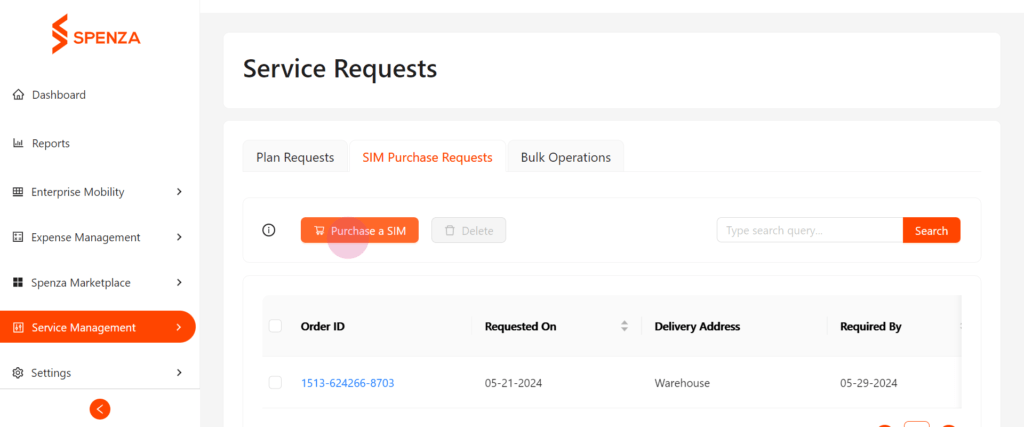Click the Purchase a SIM button

[x=360, y=230]
